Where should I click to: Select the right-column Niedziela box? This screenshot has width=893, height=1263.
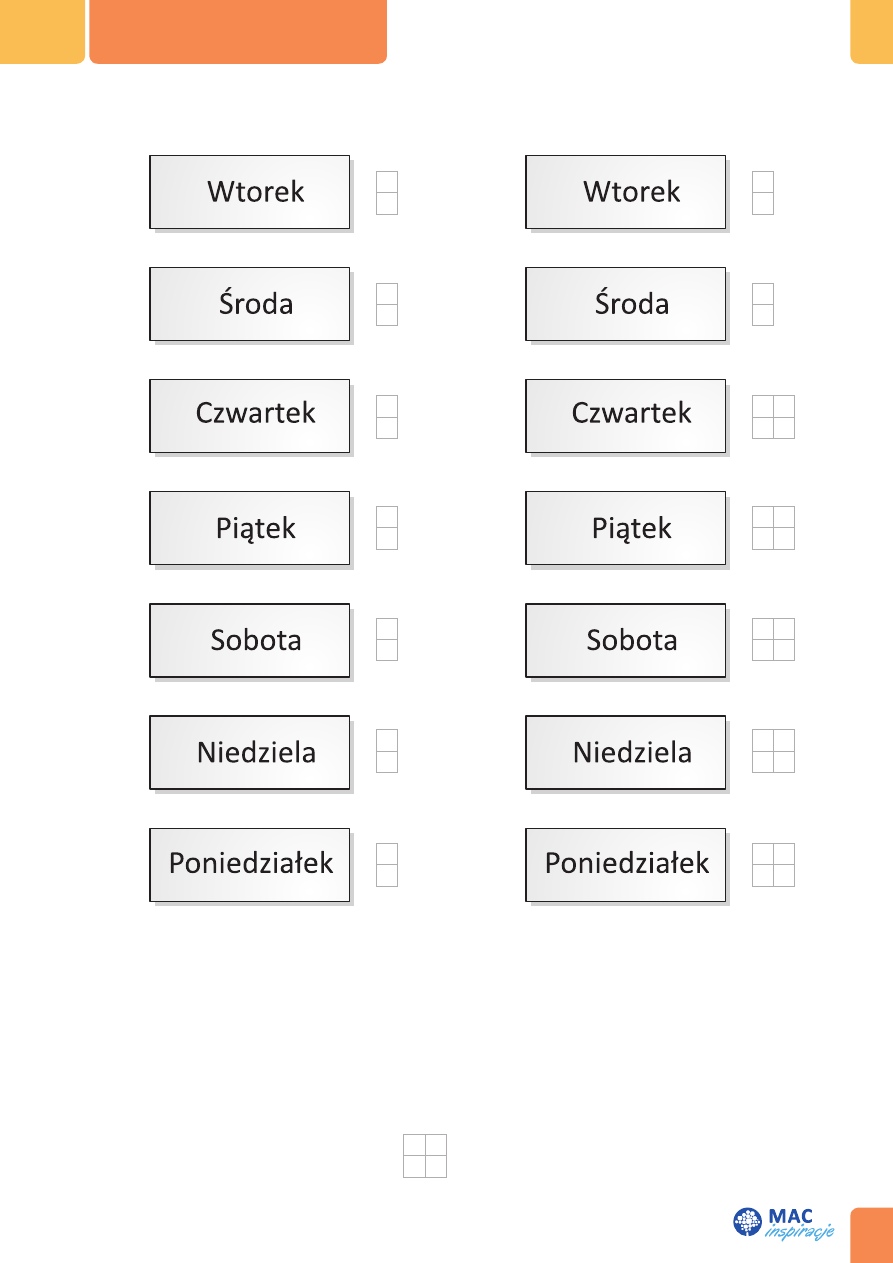pos(626,752)
